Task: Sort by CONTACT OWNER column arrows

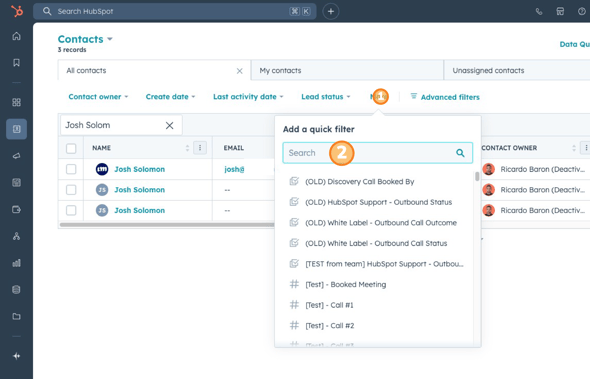Action: 574,148
